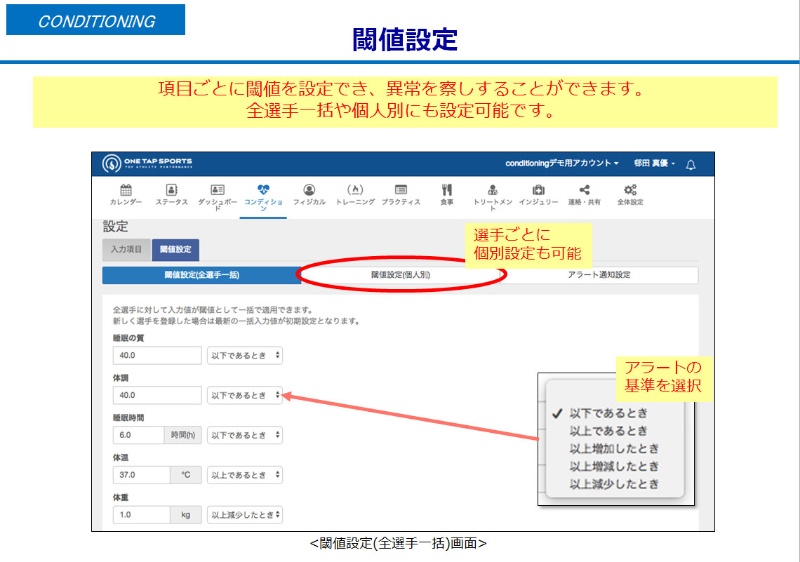Viewport: 800px width, 562px height.
Task: Open the アラート通知設定 tab
Action: (x=599, y=274)
